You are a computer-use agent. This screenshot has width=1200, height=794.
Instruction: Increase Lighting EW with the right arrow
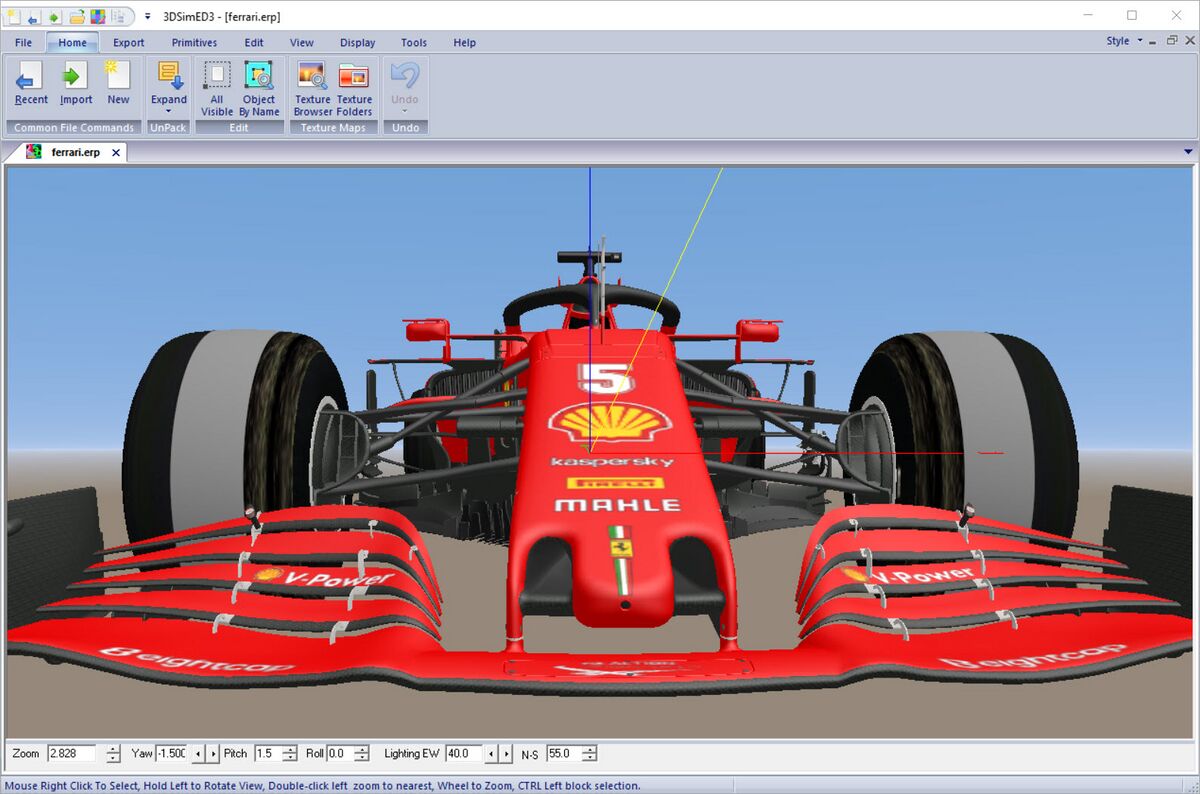[506, 753]
